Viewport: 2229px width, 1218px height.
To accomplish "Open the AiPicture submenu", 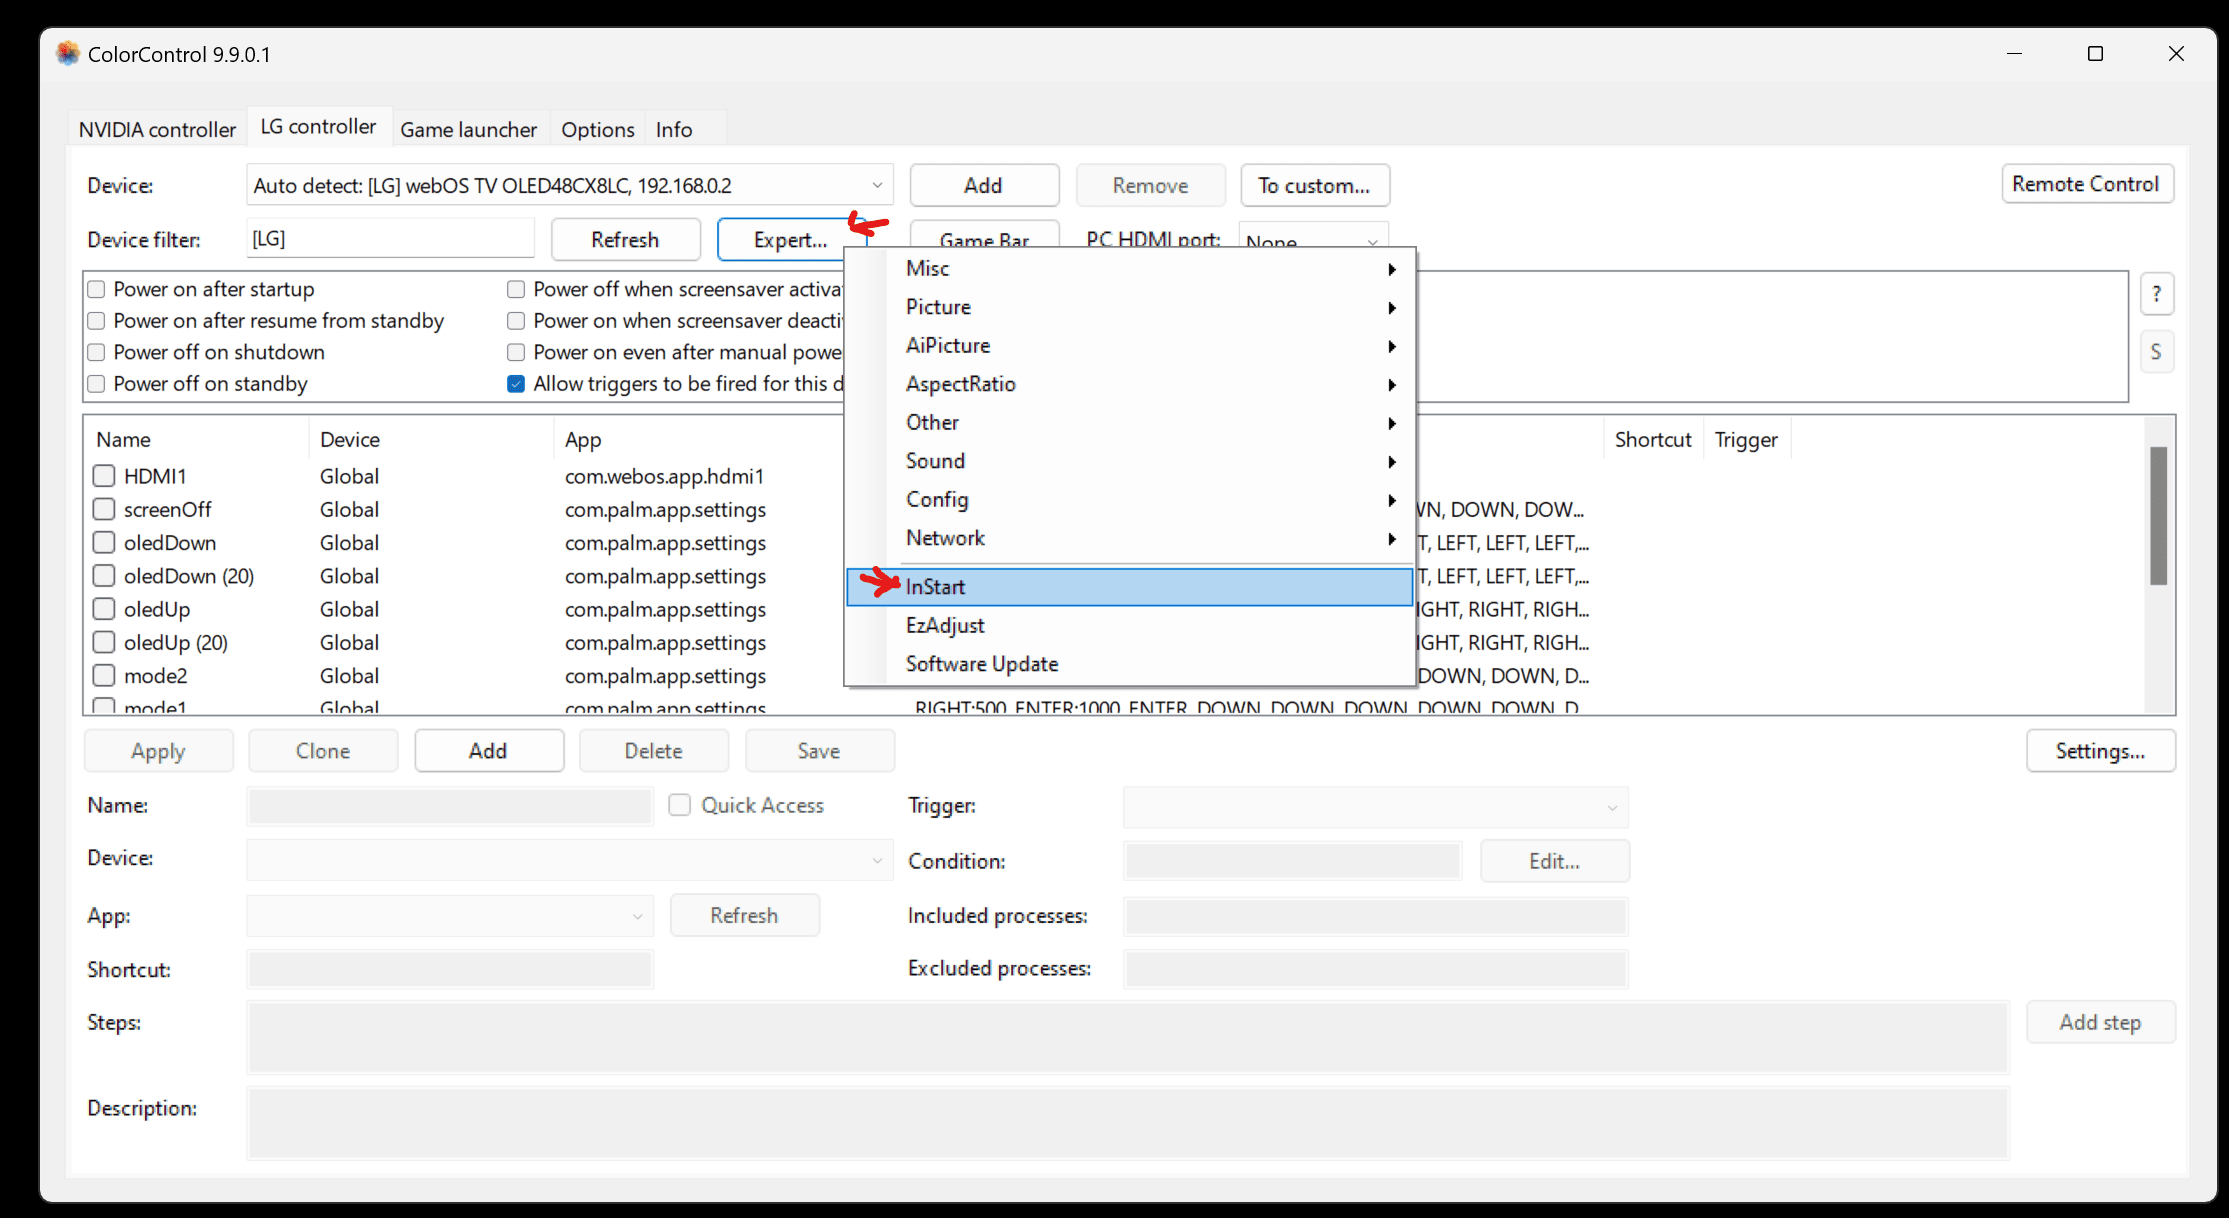I will [x=1130, y=345].
